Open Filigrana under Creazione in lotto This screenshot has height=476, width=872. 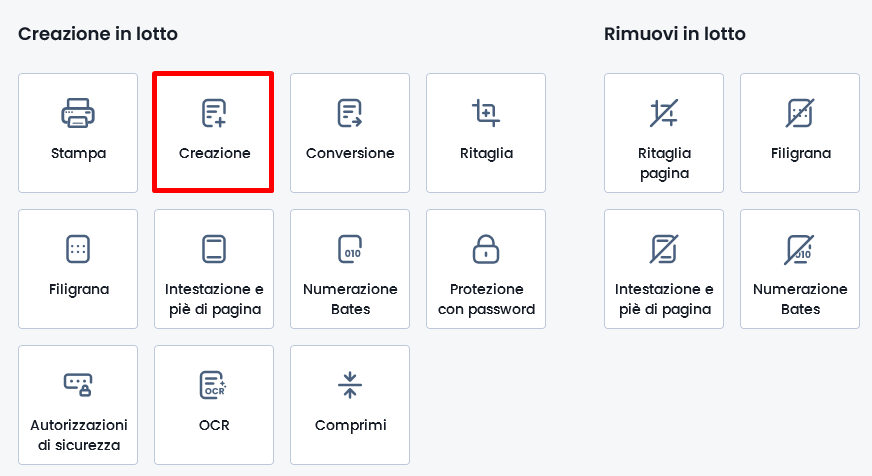pos(78,269)
